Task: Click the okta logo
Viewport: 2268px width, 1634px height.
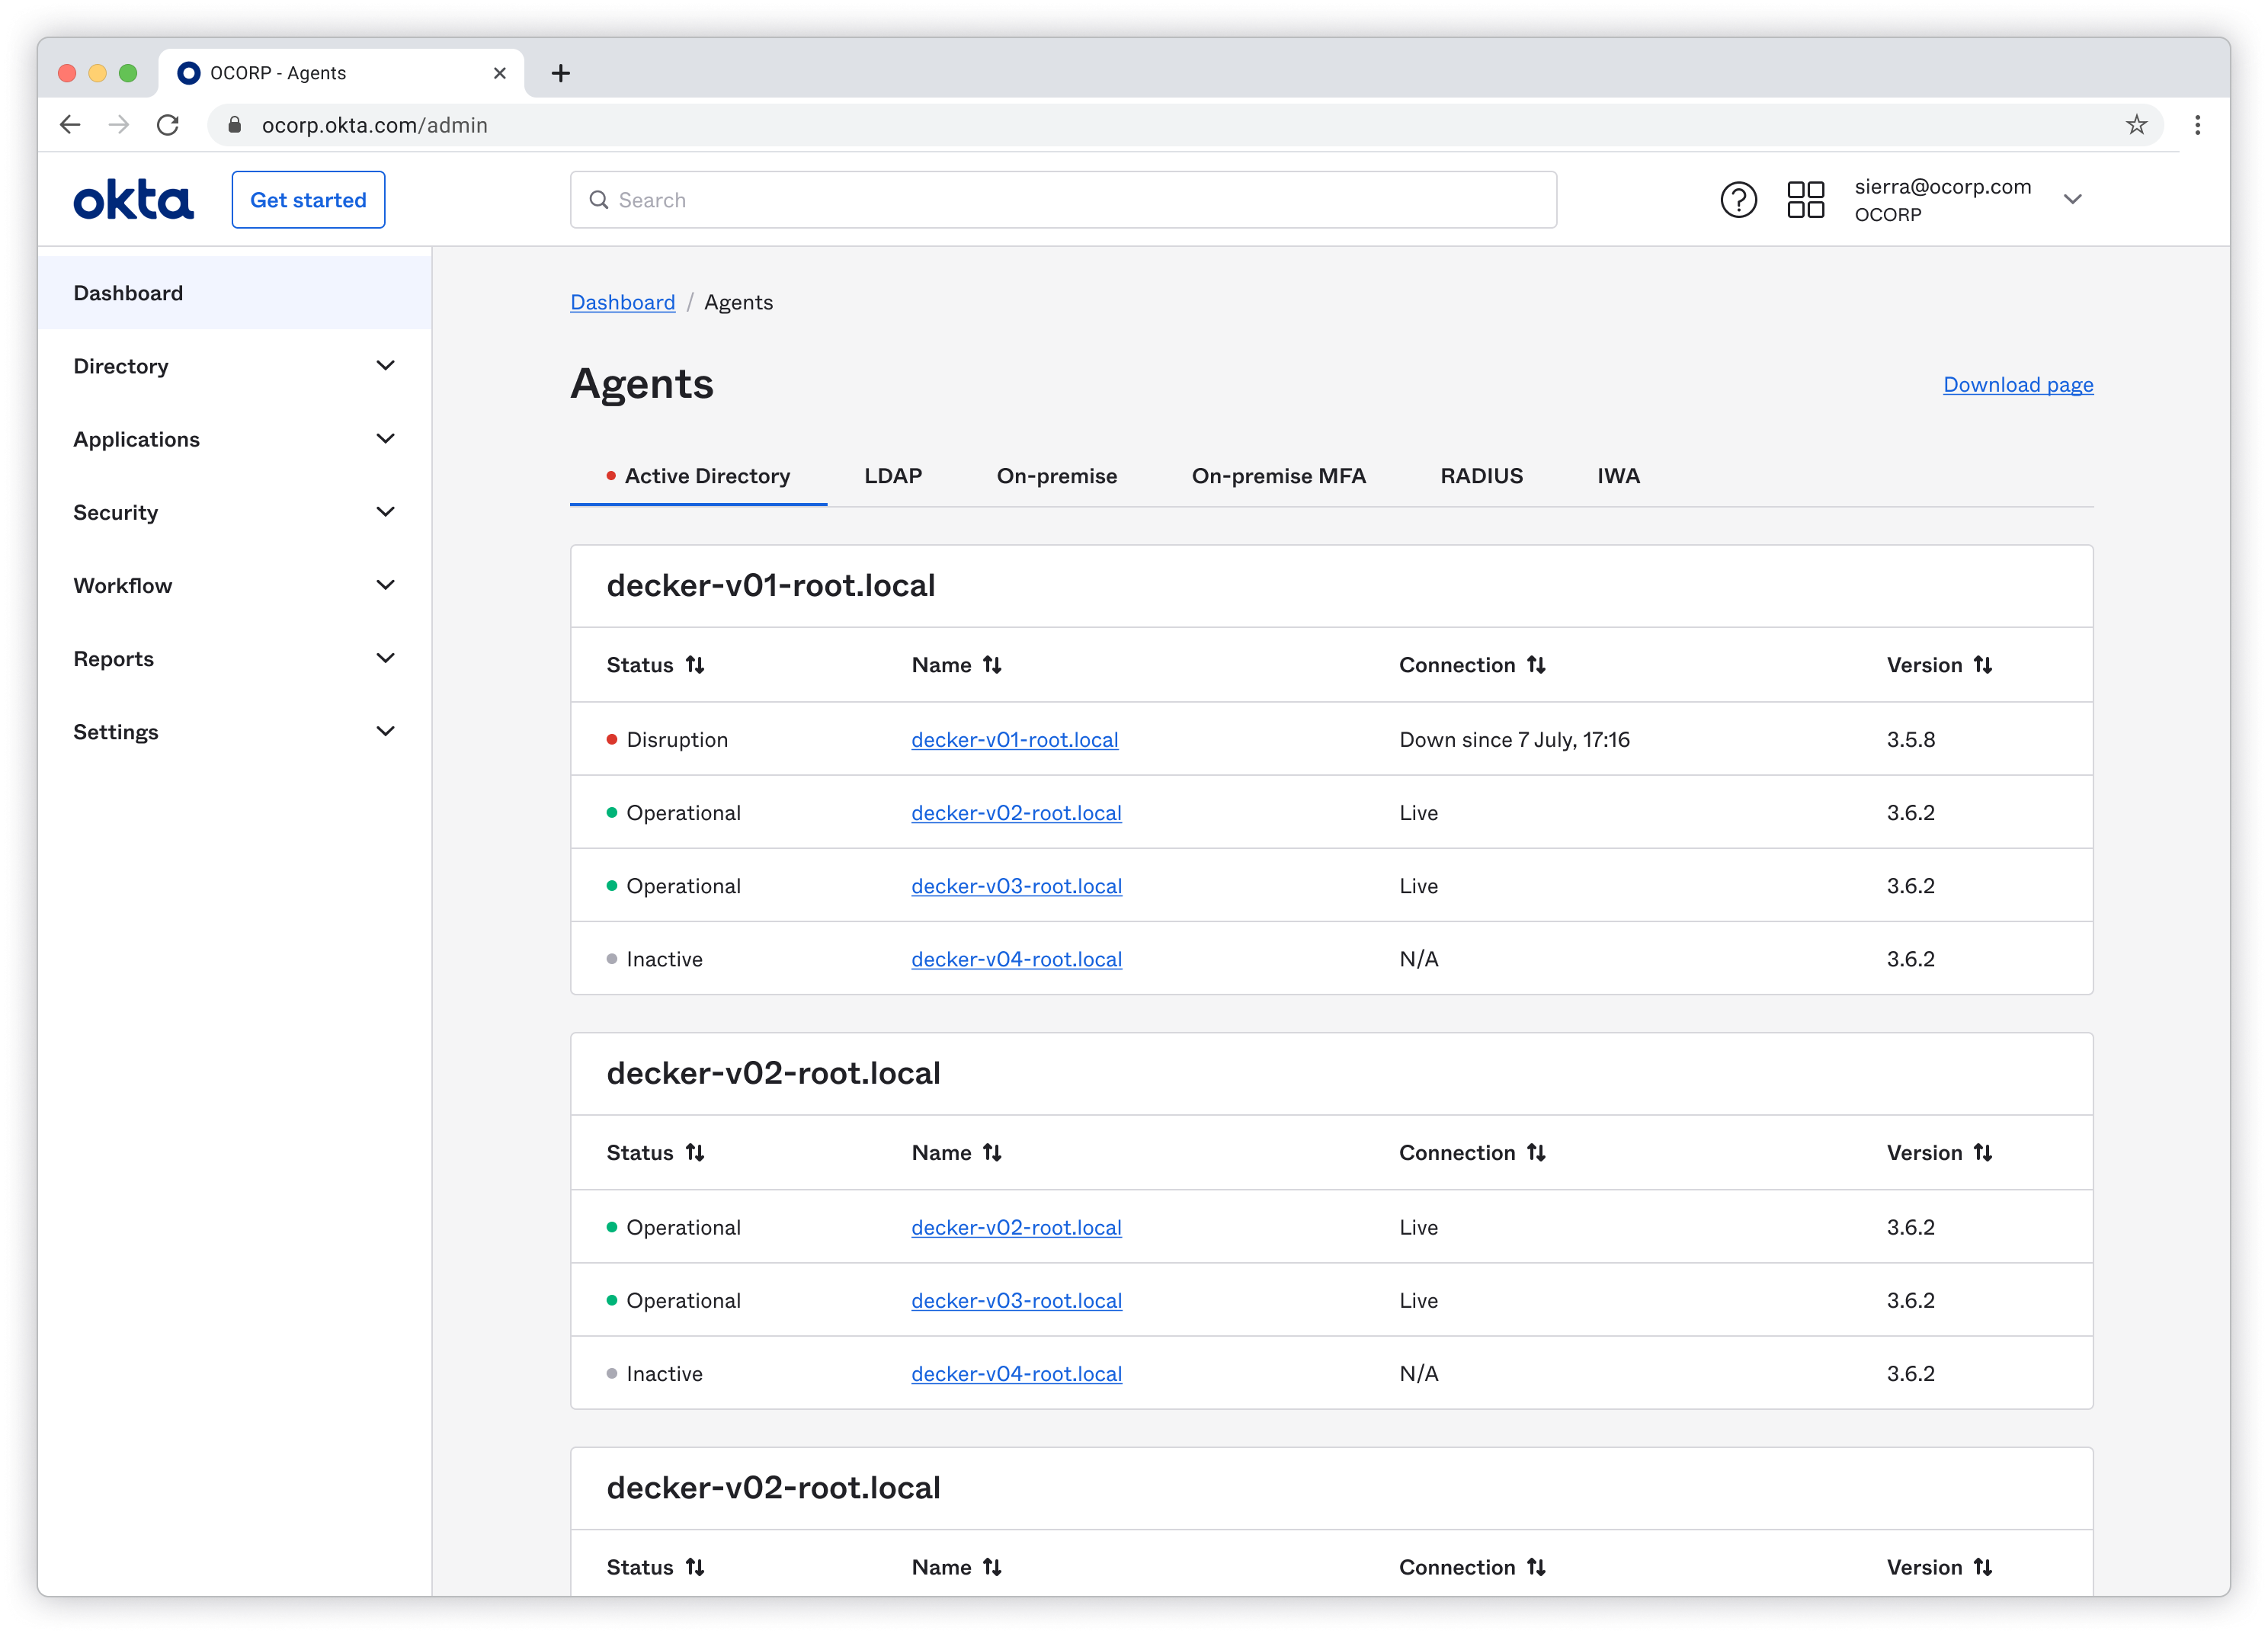Action: (x=133, y=199)
